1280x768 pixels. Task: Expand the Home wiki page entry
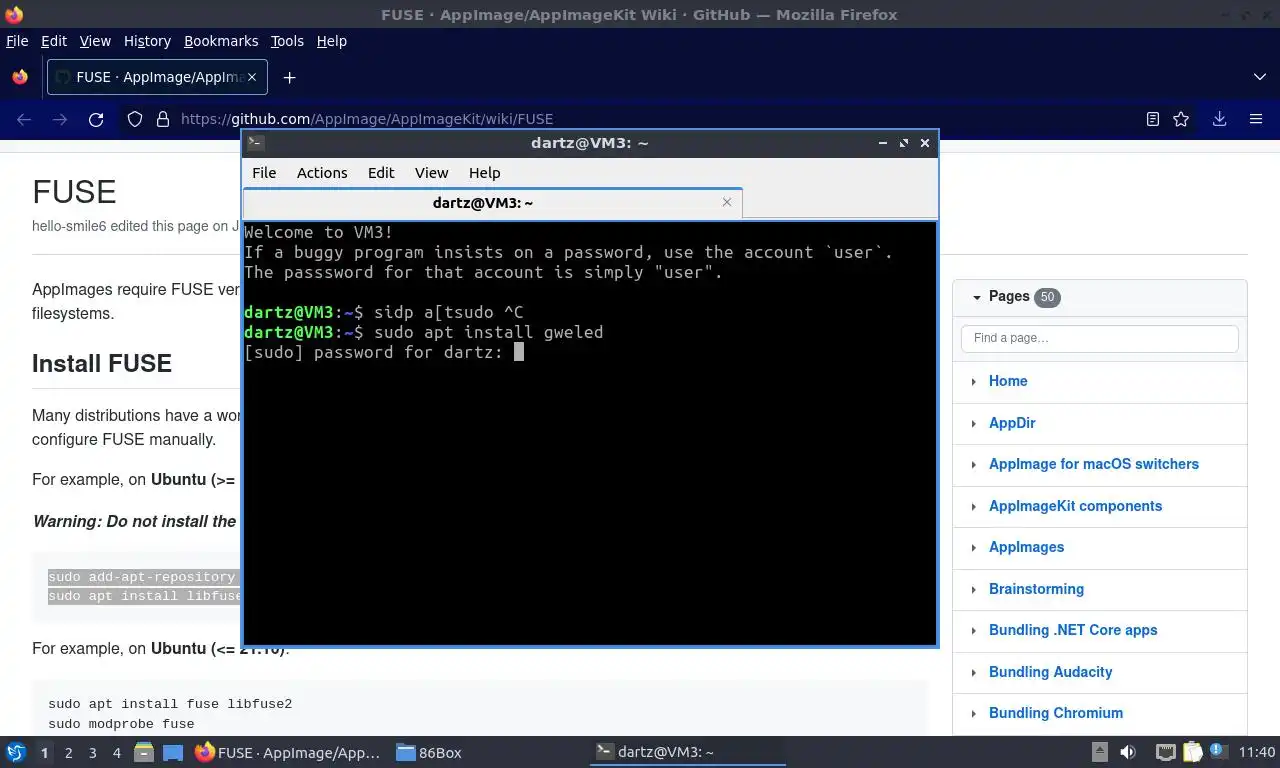click(x=974, y=381)
